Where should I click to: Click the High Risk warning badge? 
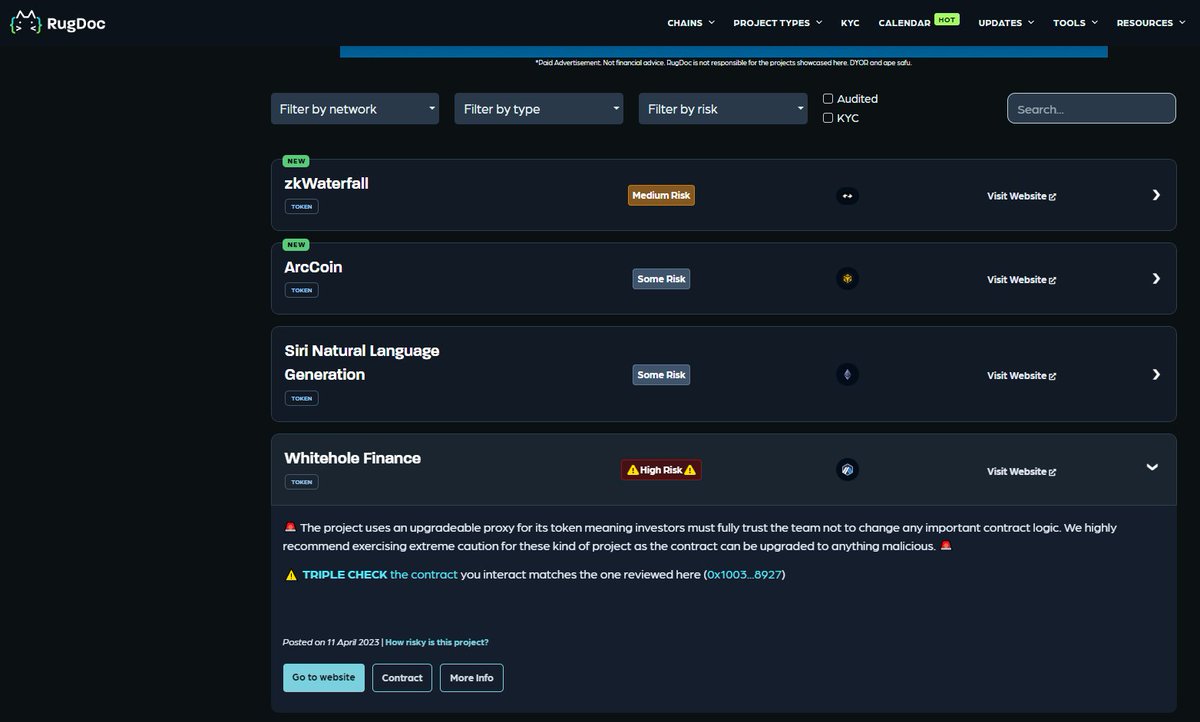point(661,470)
